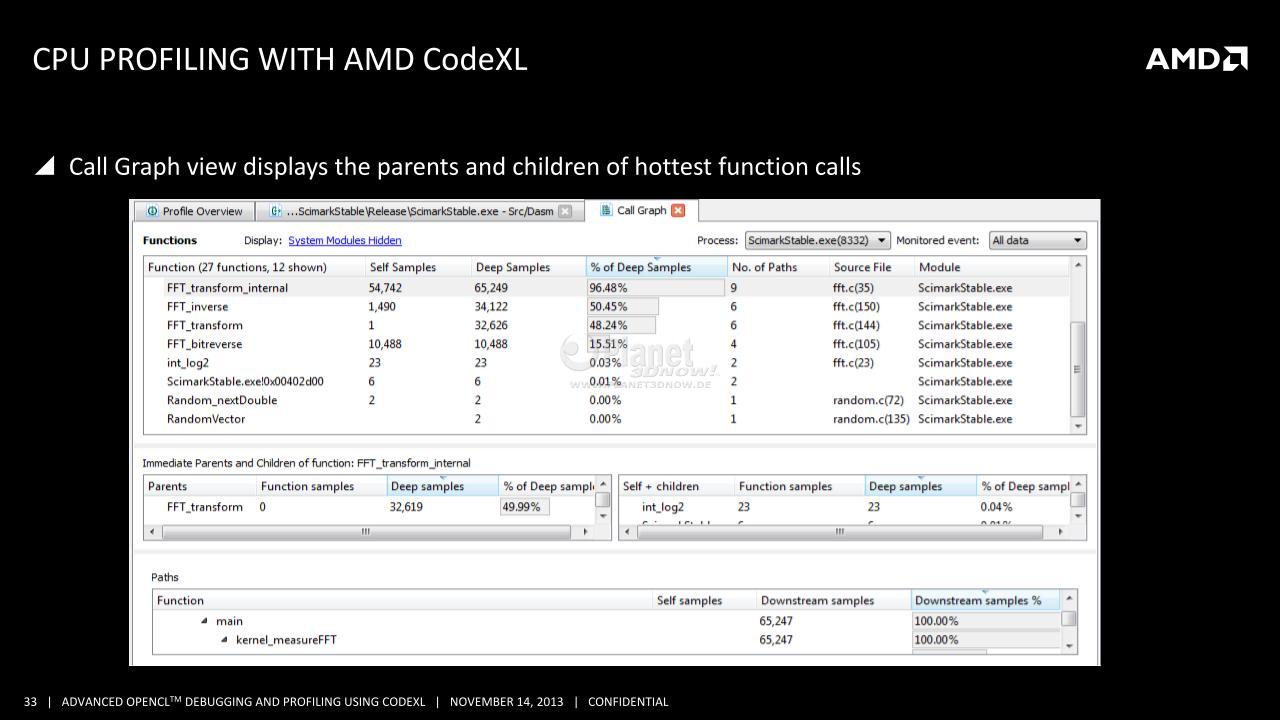This screenshot has height=720, width=1280.
Task: Sort Parents by Function samples
Action: coord(321,487)
